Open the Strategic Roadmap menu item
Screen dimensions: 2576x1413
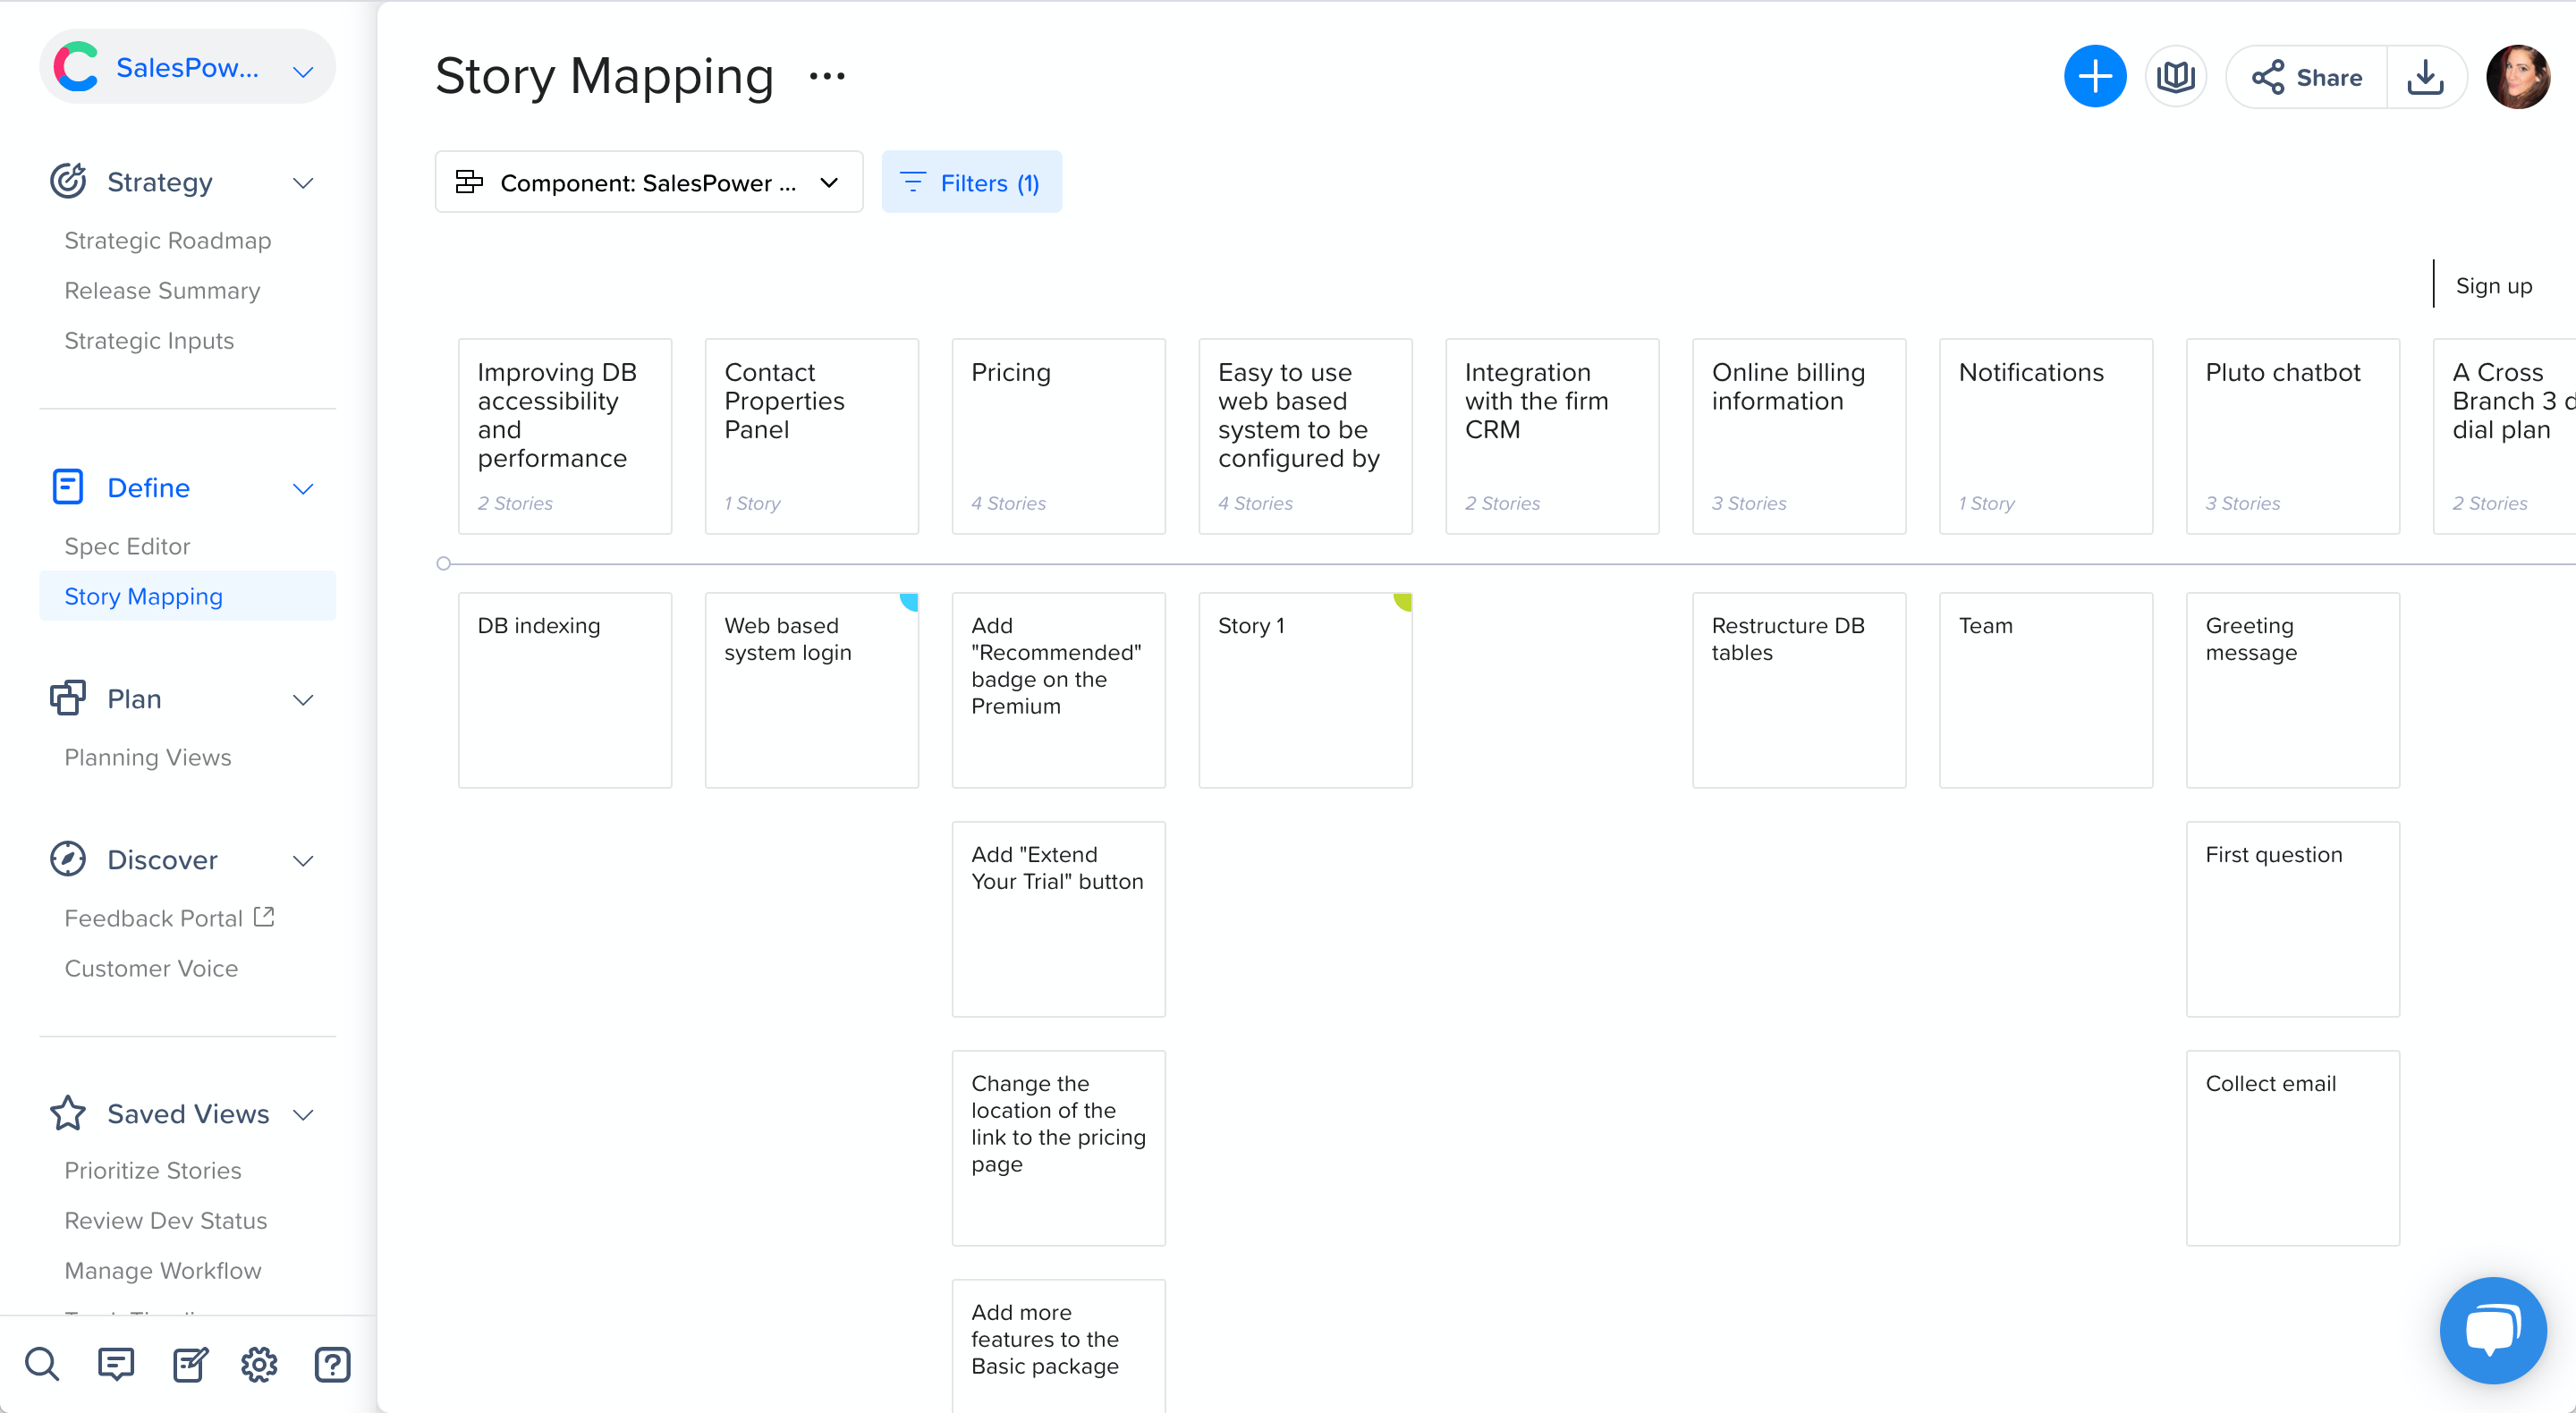point(168,240)
